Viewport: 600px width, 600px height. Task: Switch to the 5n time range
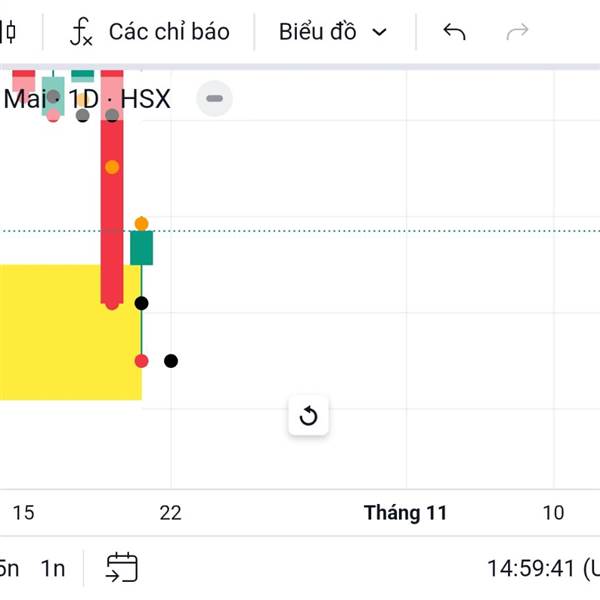point(9,568)
